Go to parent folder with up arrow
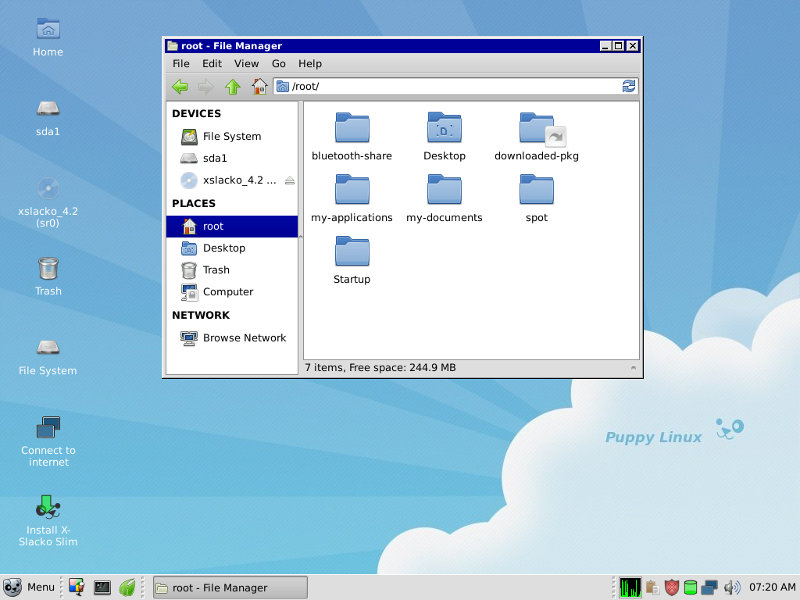This screenshot has height=600, width=800. coord(233,87)
